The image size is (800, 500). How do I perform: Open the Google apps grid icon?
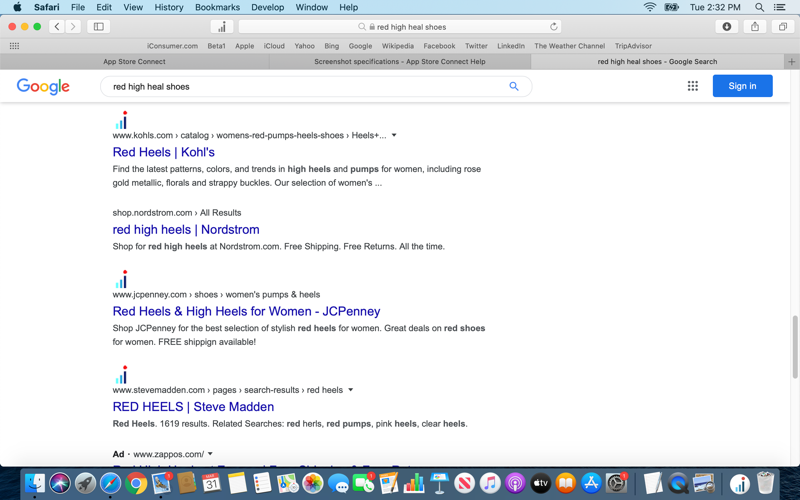692,86
